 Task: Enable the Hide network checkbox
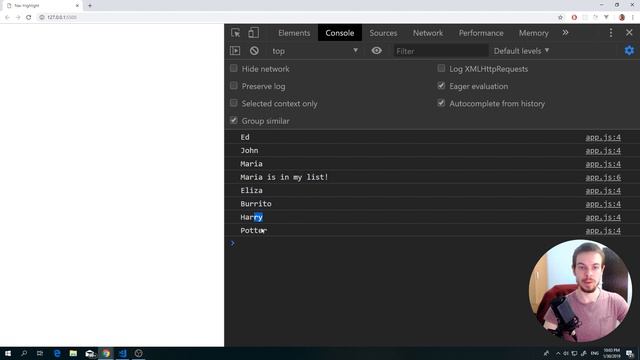[233, 68]
